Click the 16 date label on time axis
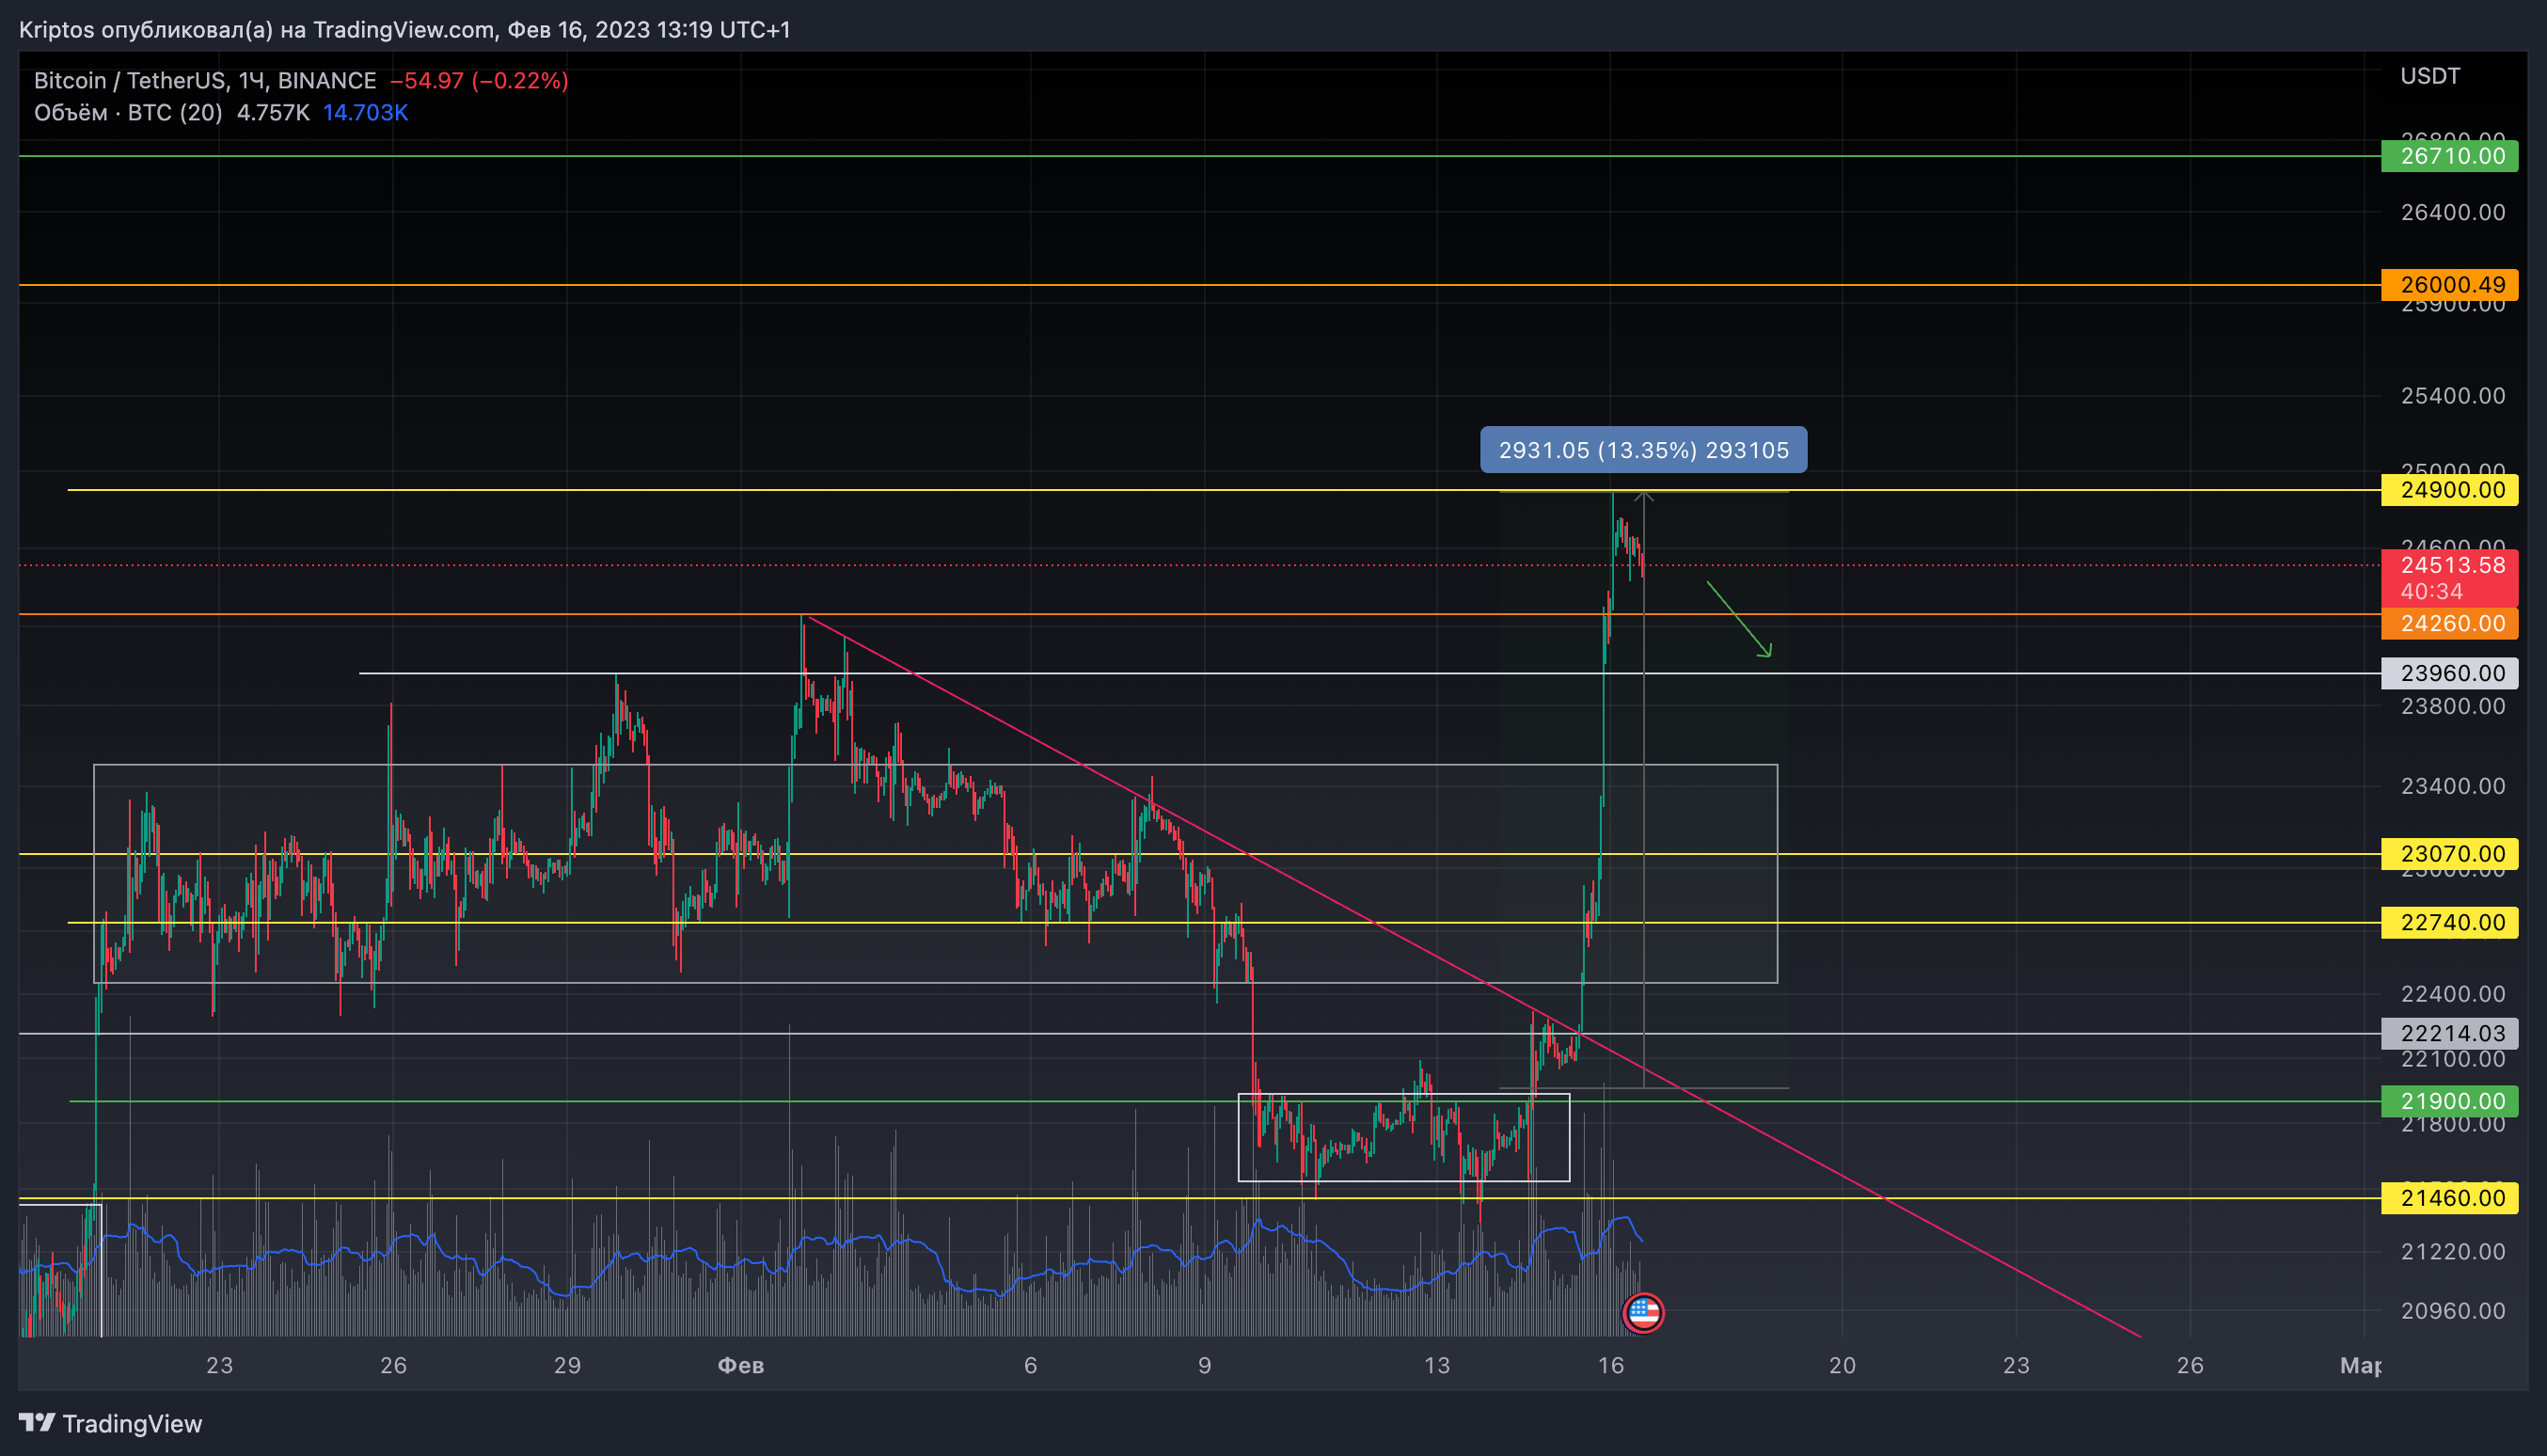The image size is (2547, 1456). [x=1610, y=1365]
